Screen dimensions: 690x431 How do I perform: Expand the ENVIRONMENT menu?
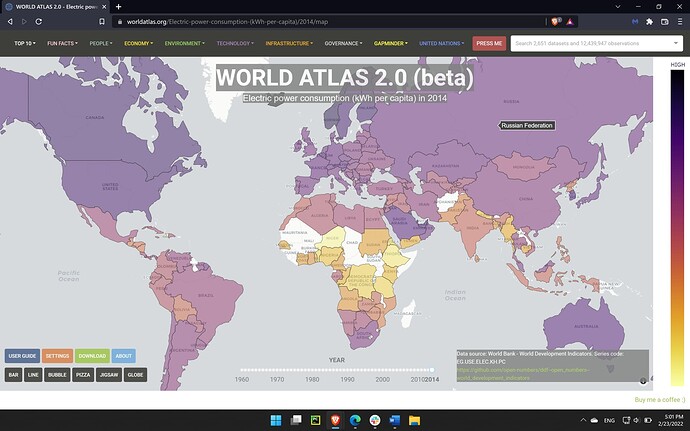click(184, 43)
